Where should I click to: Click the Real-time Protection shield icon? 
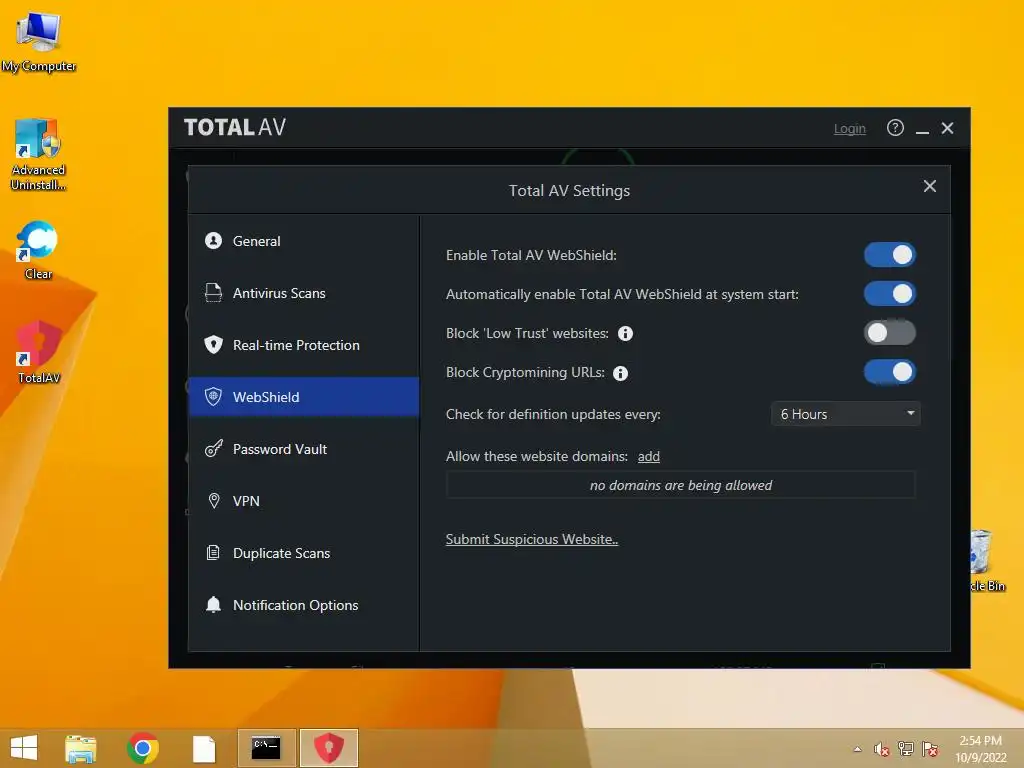pos(214,345)
